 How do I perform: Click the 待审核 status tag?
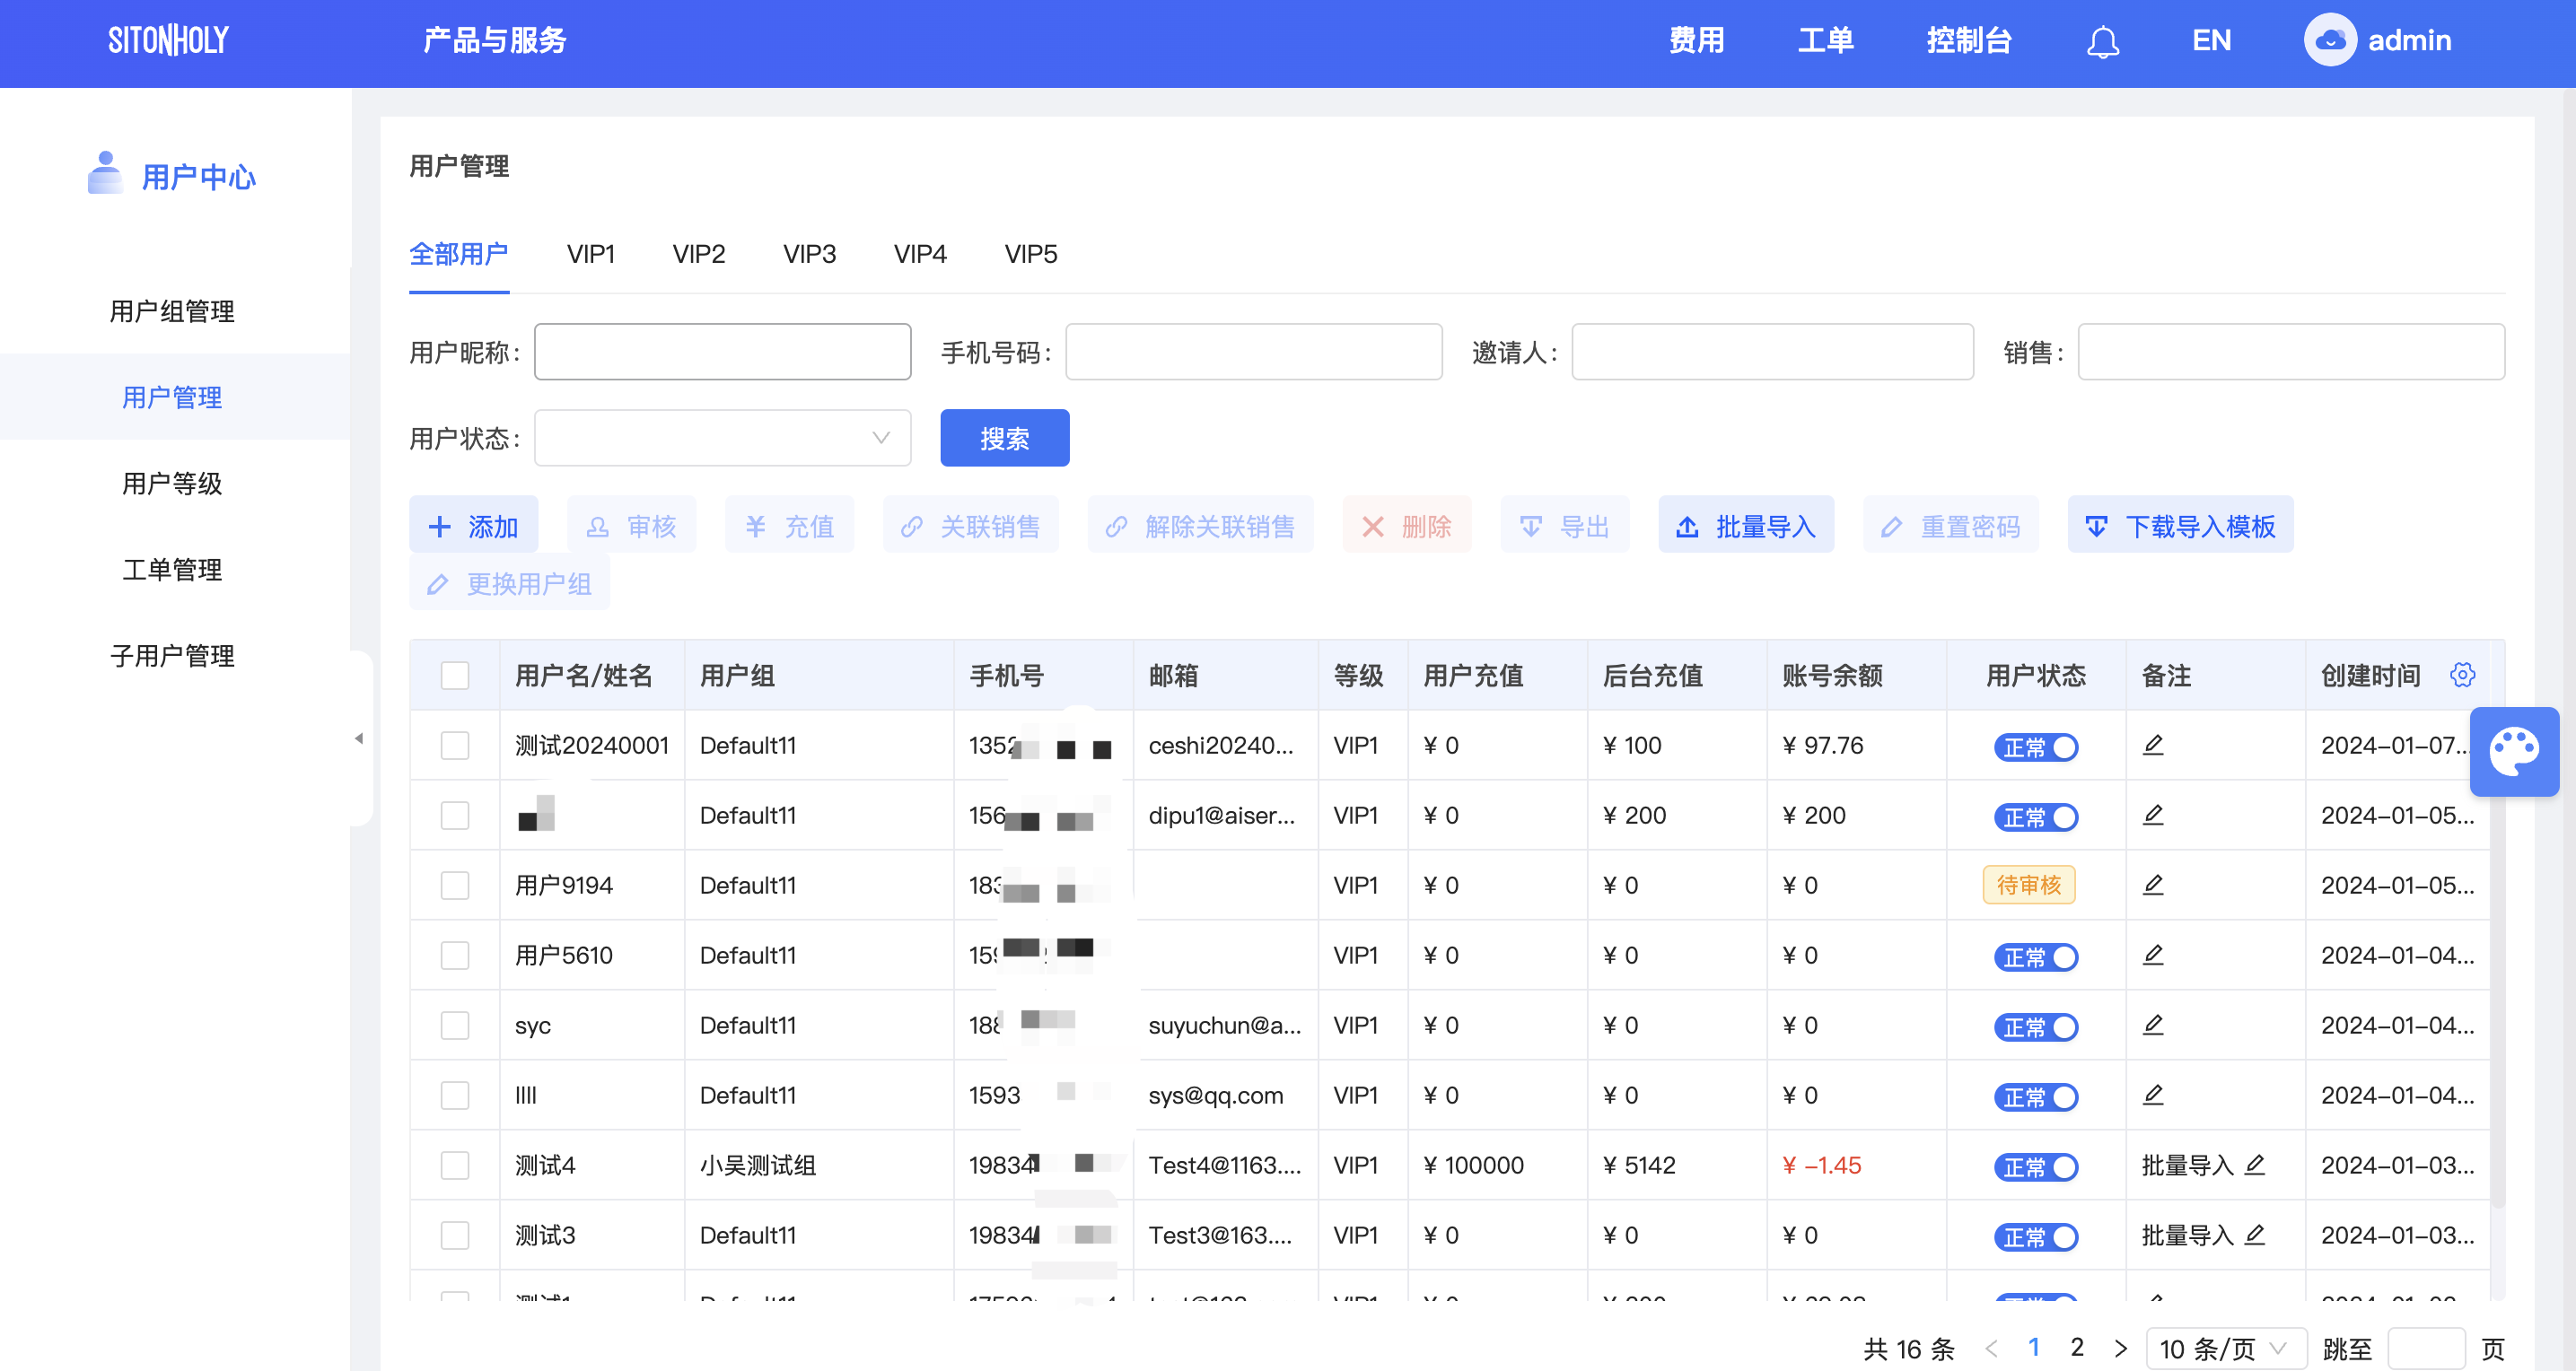click(x=2028, y=885)
